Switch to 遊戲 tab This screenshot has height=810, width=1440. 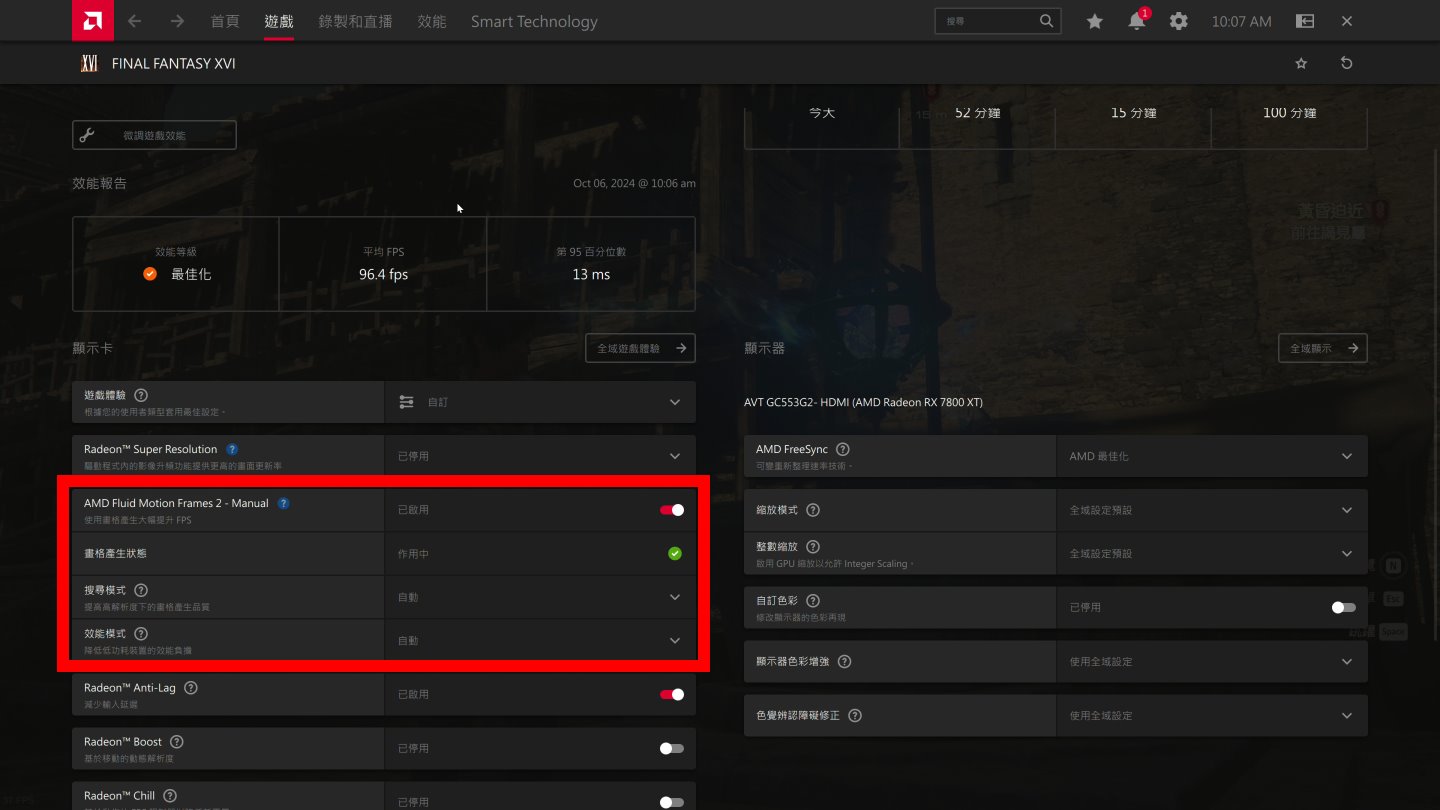pos(279,21)
